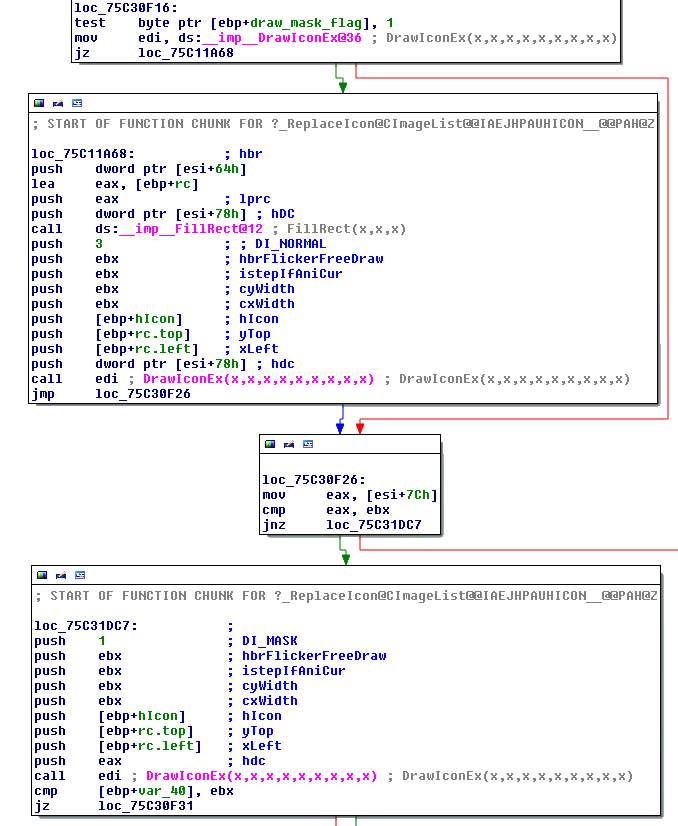
Task: Select the loc_75C30F26 label in small block
Action: coord(314,480)
